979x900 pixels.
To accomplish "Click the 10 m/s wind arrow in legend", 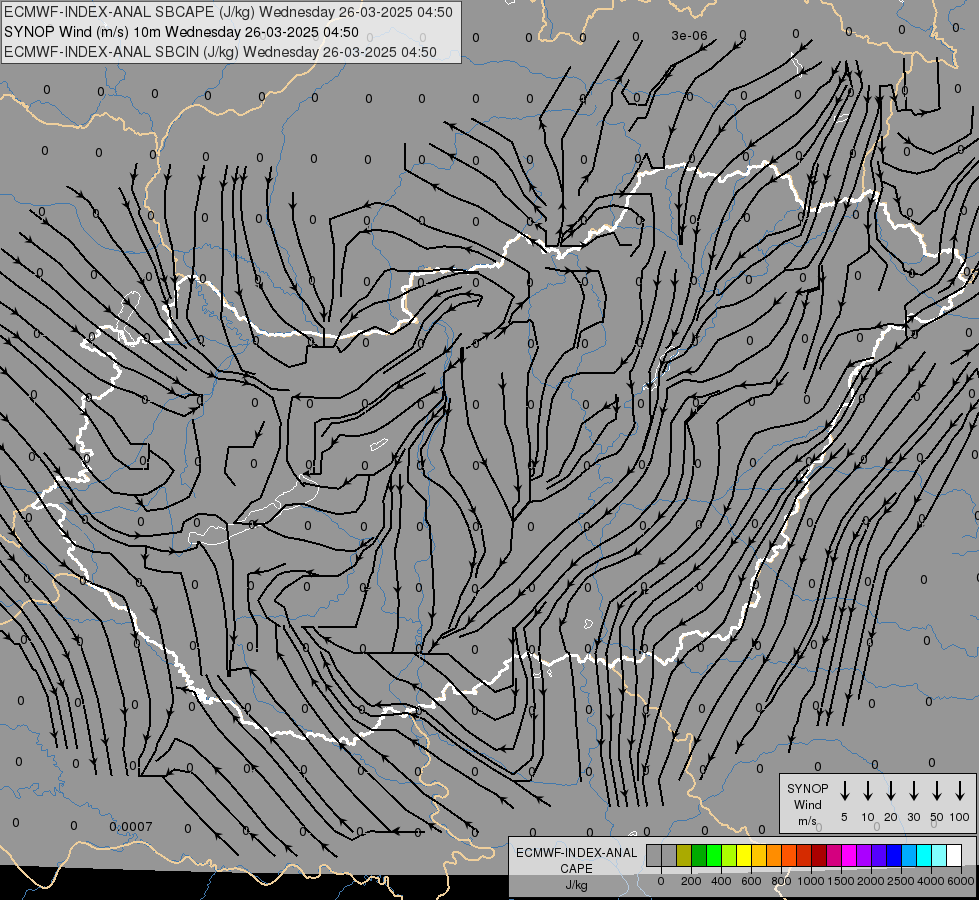I will coord(867,791).
